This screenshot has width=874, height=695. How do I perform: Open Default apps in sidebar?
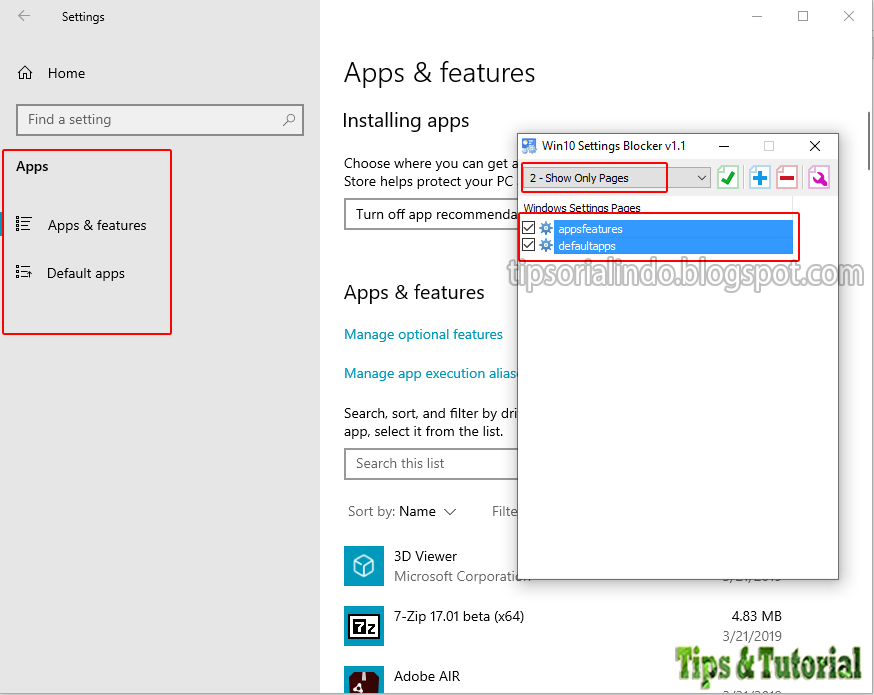(x=85, y=273)
